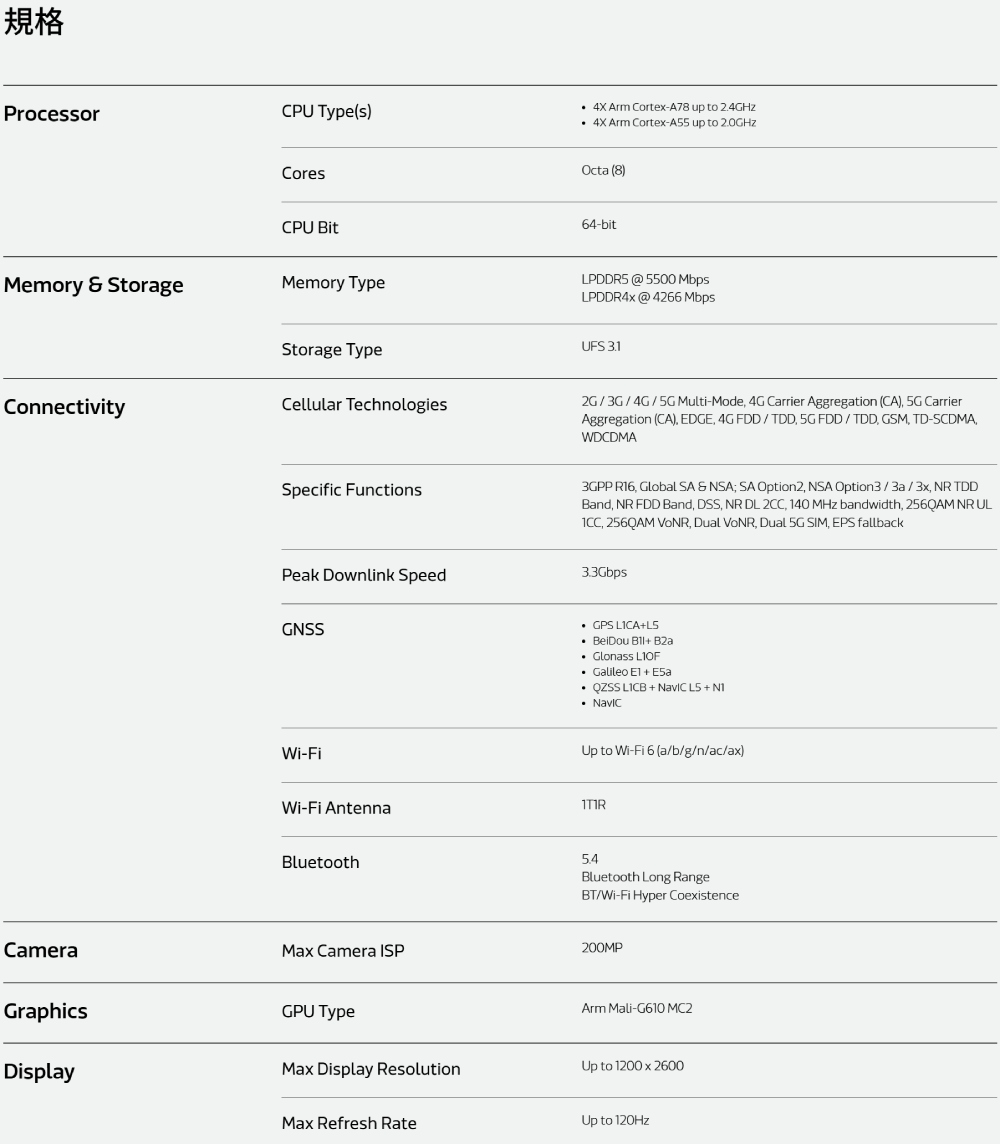The image size is (1000, 1144).
Task: Click the Cellular Technologies row label
Action: coord(364,405)
